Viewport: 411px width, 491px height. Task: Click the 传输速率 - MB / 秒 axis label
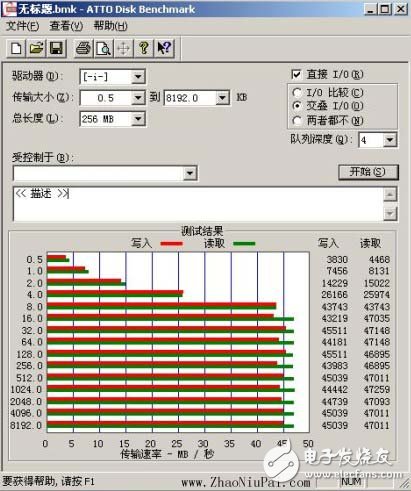167,454
